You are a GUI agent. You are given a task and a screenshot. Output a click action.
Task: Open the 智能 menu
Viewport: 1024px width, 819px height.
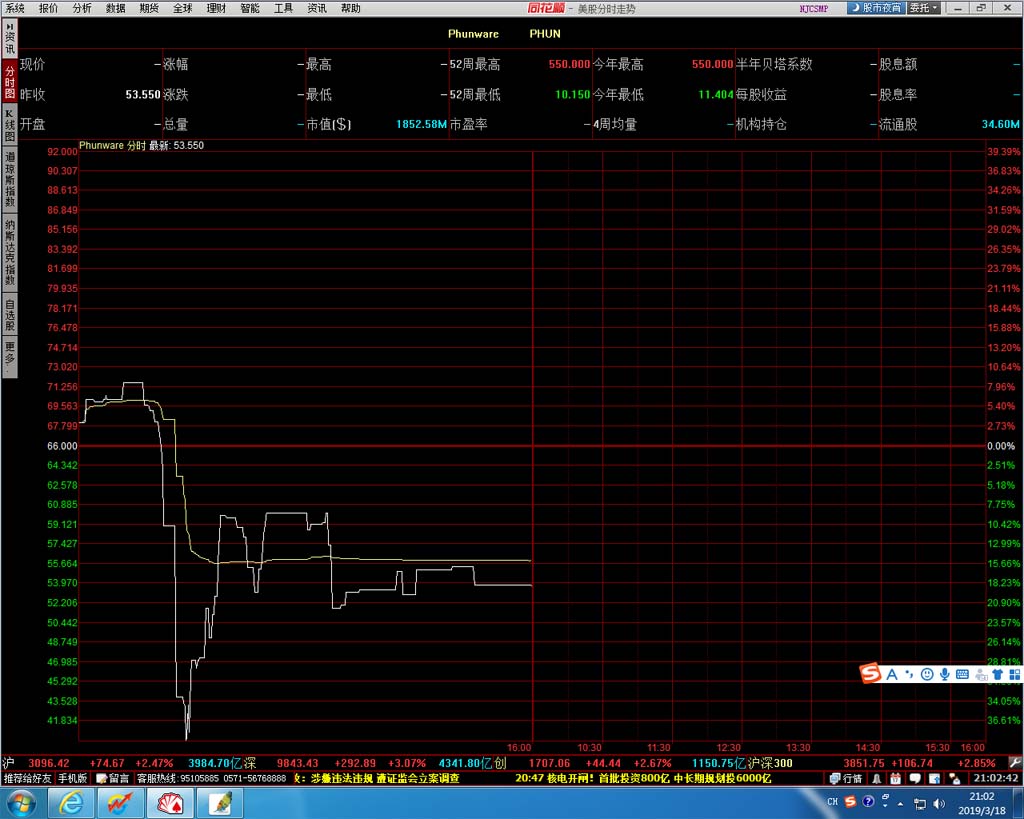[x=249, y=8]
